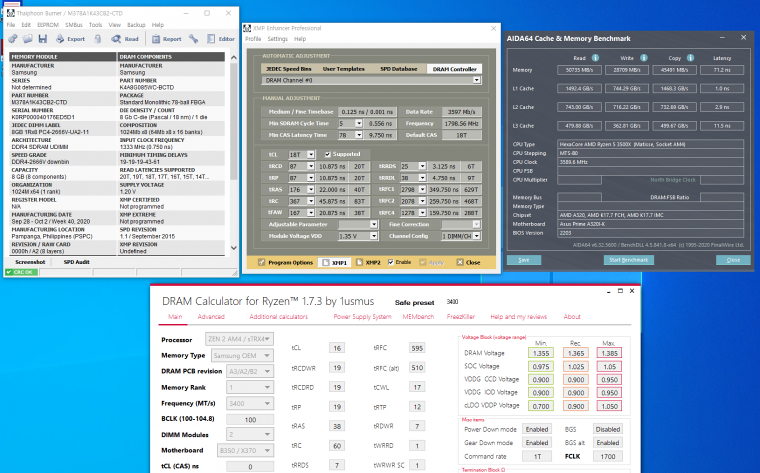
Task: Open the Advanced tab in DRAM Calculator
Action: pyautogui.click(x=211, y=316)
